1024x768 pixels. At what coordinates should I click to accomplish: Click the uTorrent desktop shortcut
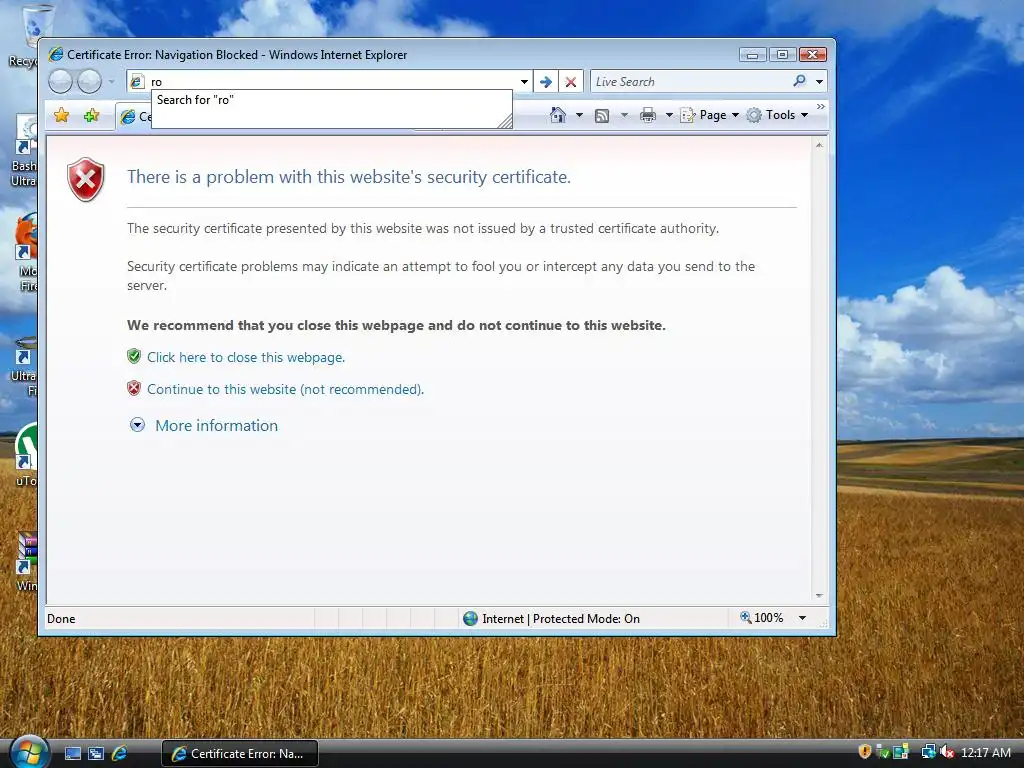click(26, 455)
